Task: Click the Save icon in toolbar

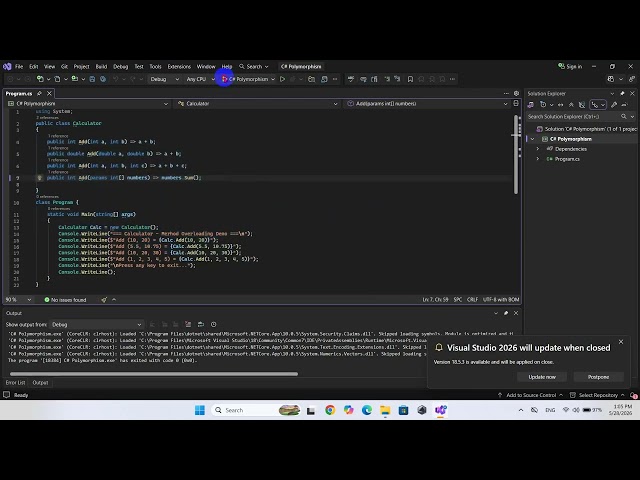Action: [92, 79]
